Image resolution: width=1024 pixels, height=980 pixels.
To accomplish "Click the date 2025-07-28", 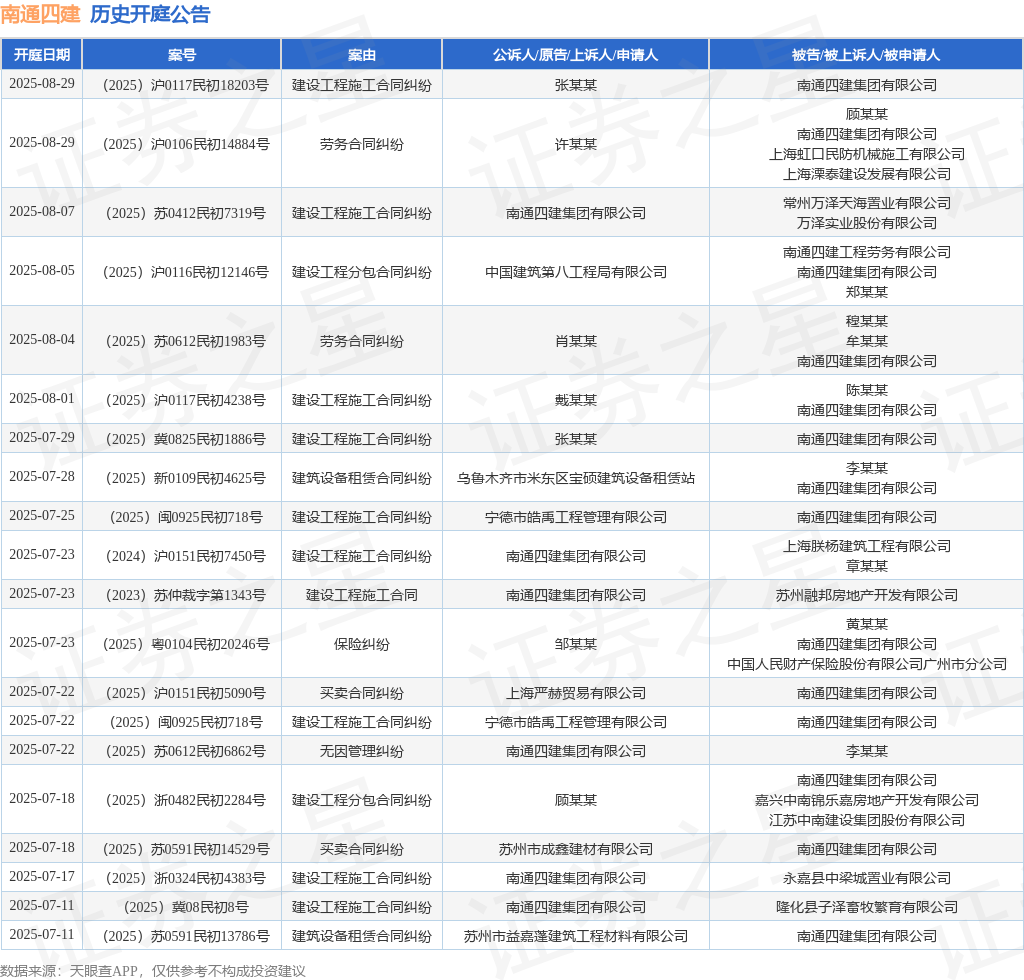I will tap(42, 477).
